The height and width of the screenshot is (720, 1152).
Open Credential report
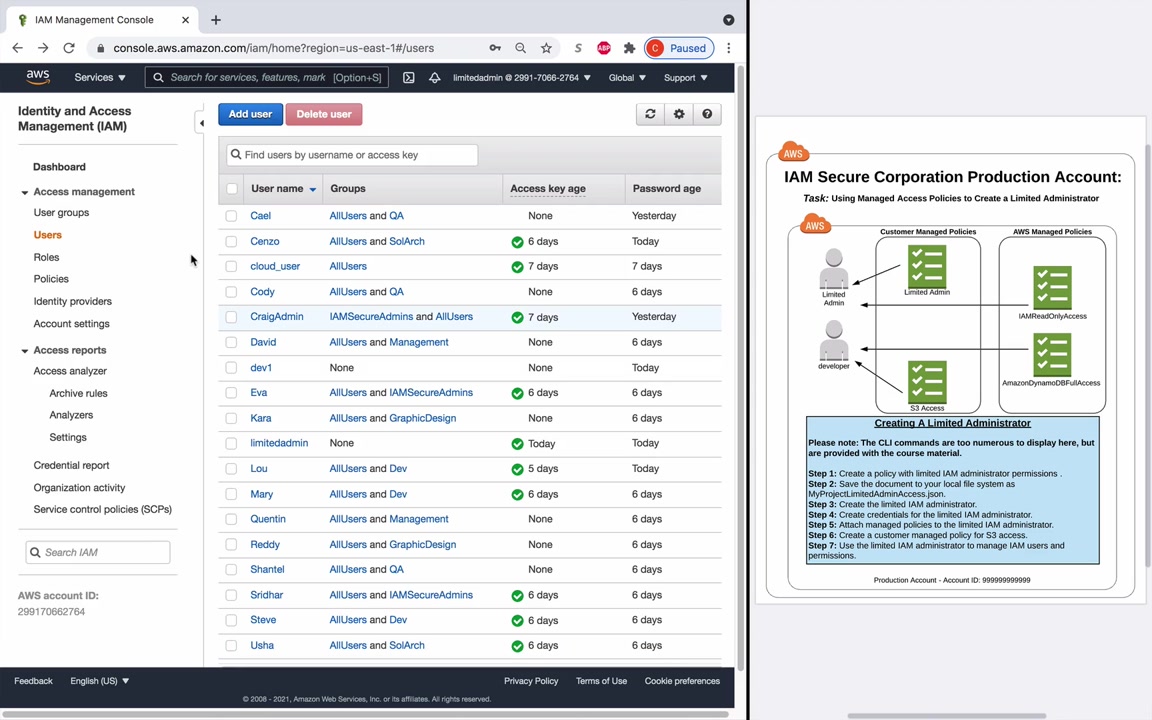tap(71, 465)
